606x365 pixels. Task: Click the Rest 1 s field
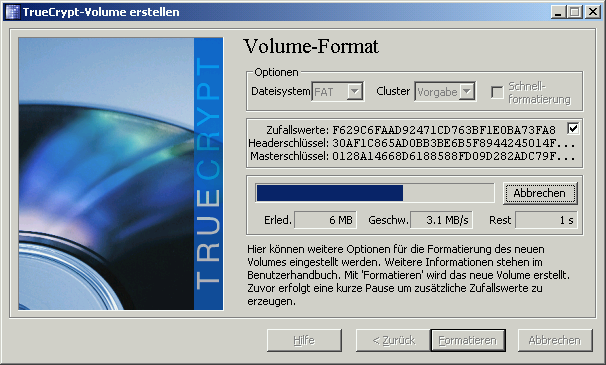point(546,220)
